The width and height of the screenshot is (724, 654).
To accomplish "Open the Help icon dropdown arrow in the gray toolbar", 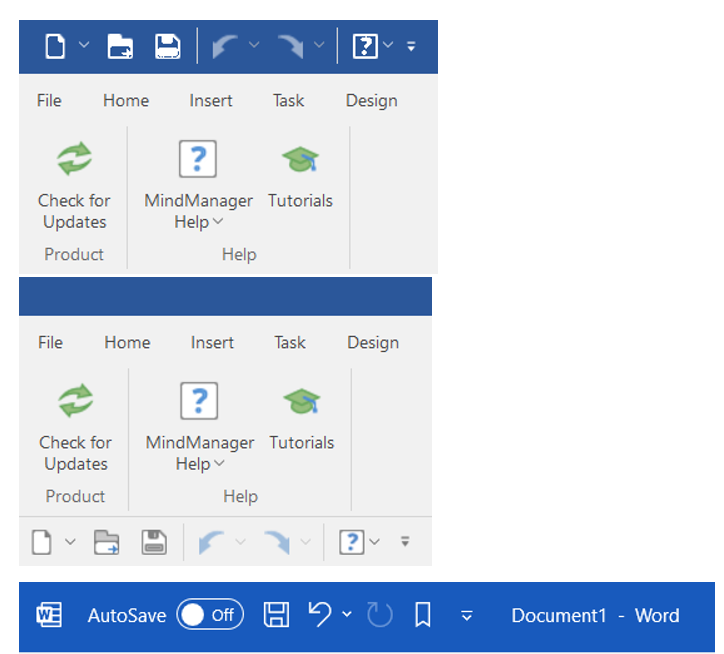I will (x=375, y=542).
